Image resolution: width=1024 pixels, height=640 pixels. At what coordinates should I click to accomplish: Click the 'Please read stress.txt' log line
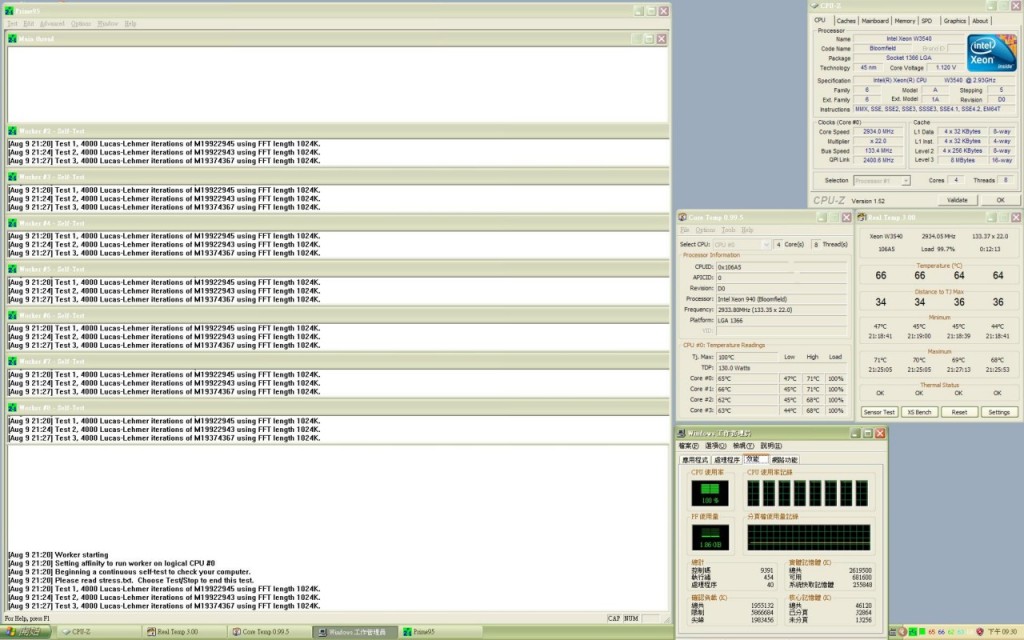coord(131,580)
